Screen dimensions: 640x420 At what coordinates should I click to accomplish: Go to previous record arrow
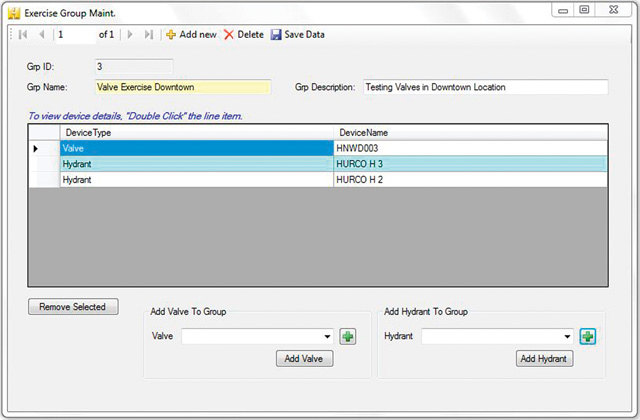point(41,35)
